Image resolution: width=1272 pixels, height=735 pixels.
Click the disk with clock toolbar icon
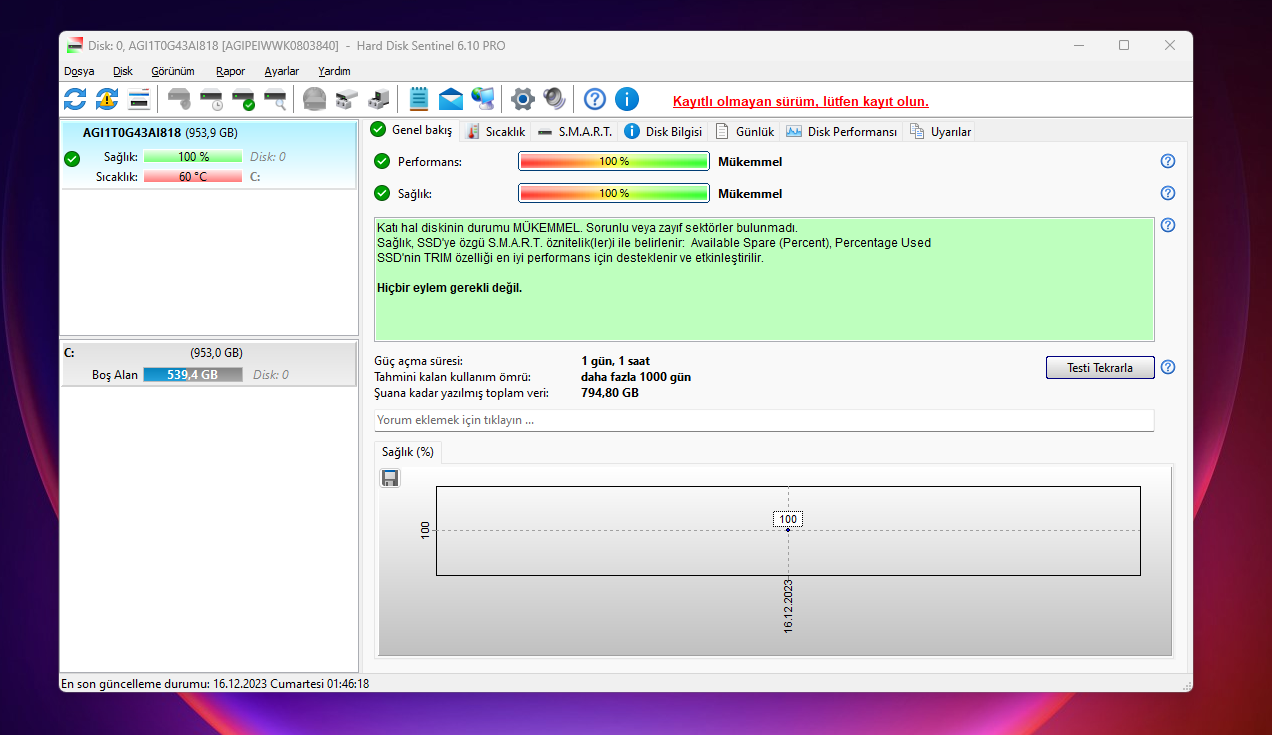211,99
